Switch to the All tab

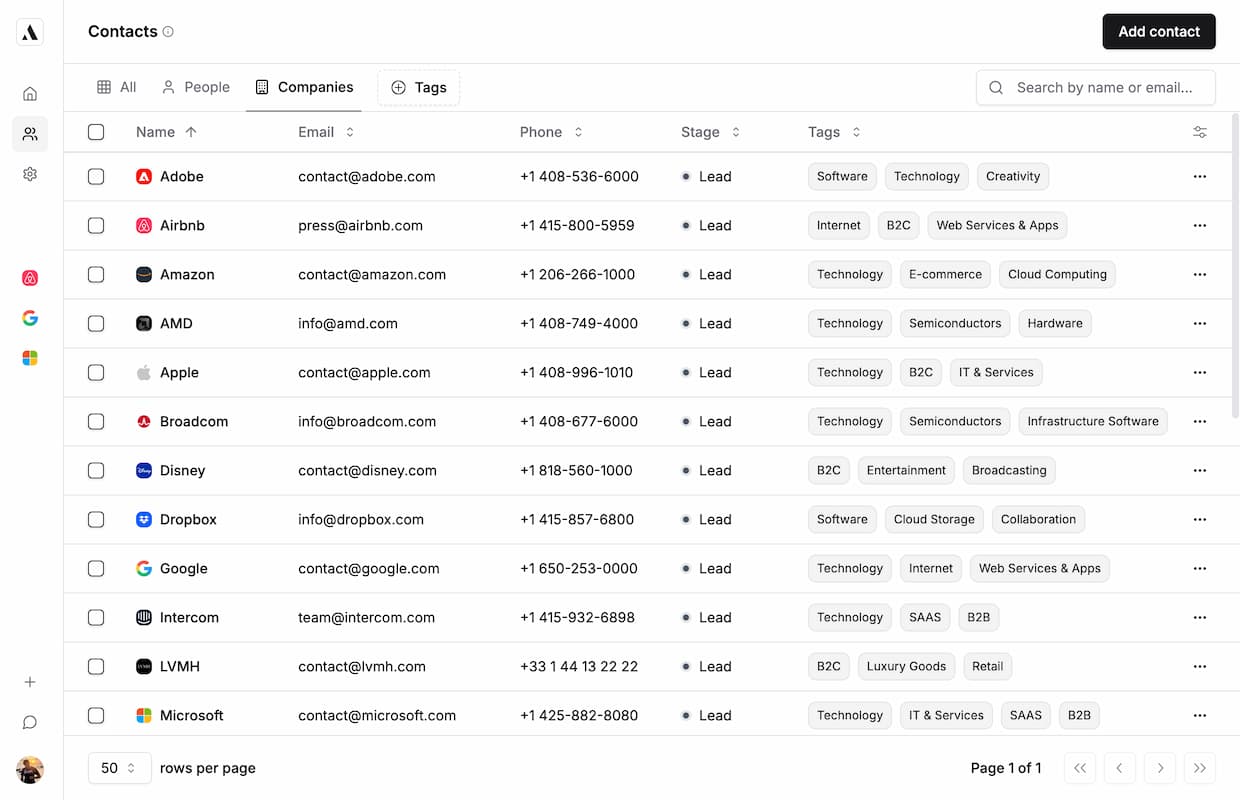pyautogui.click(x=117, y=87)
